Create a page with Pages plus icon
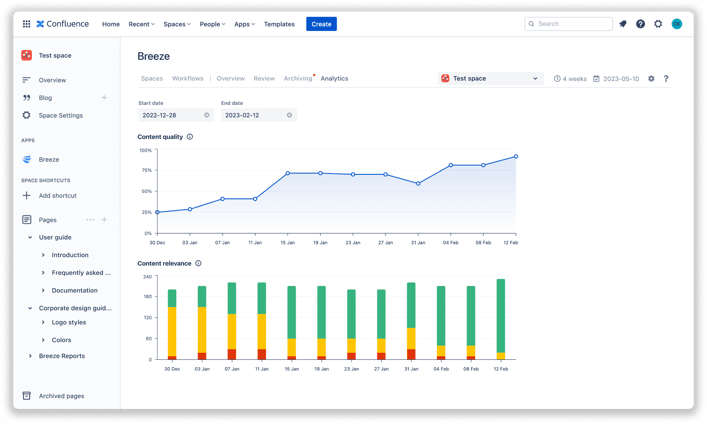 pyautogui.click(x=104, y=220)
